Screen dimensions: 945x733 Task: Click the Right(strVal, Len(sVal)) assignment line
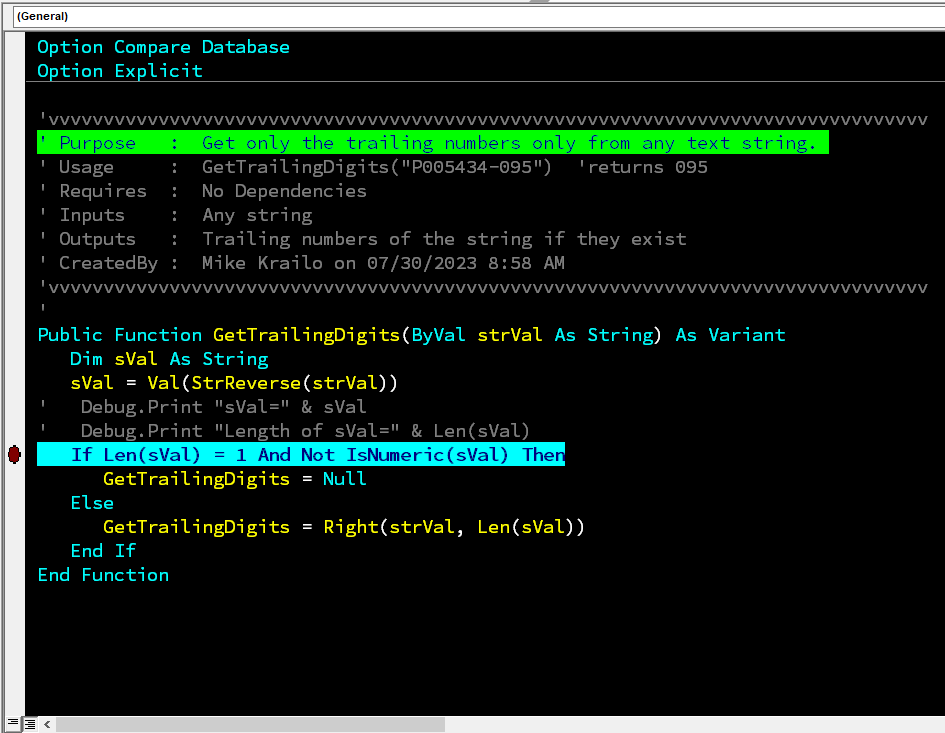coord(343,527)
